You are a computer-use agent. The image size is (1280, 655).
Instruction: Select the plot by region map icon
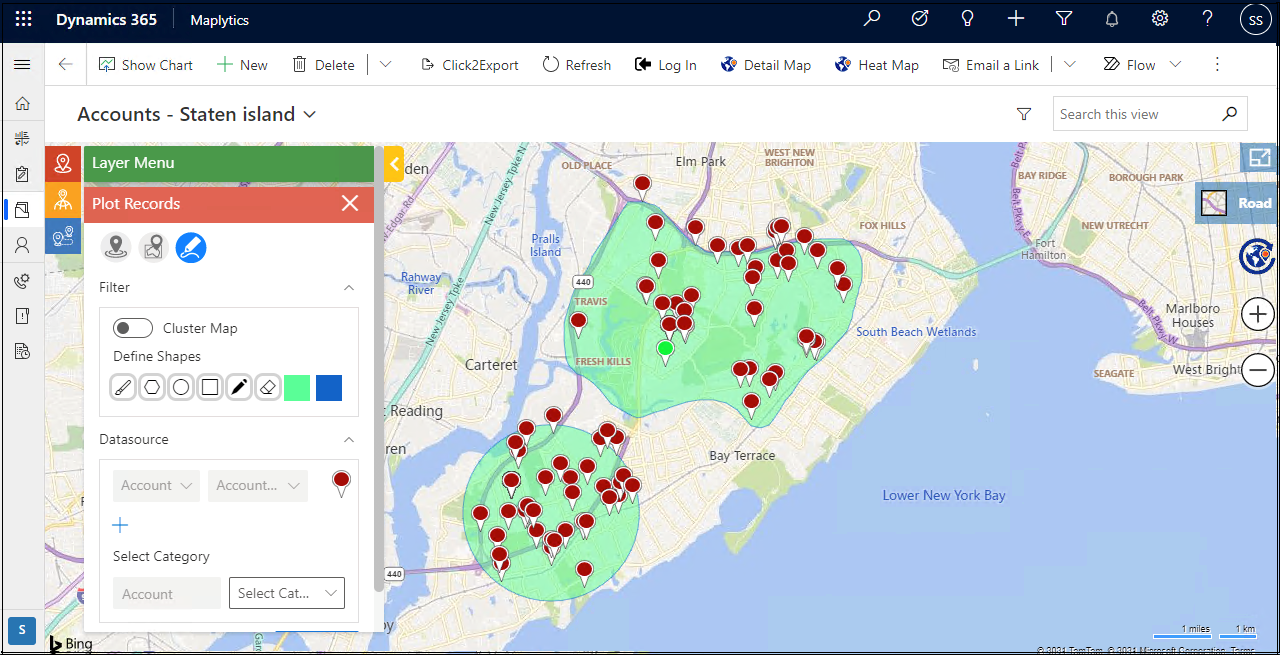[153, 247]
